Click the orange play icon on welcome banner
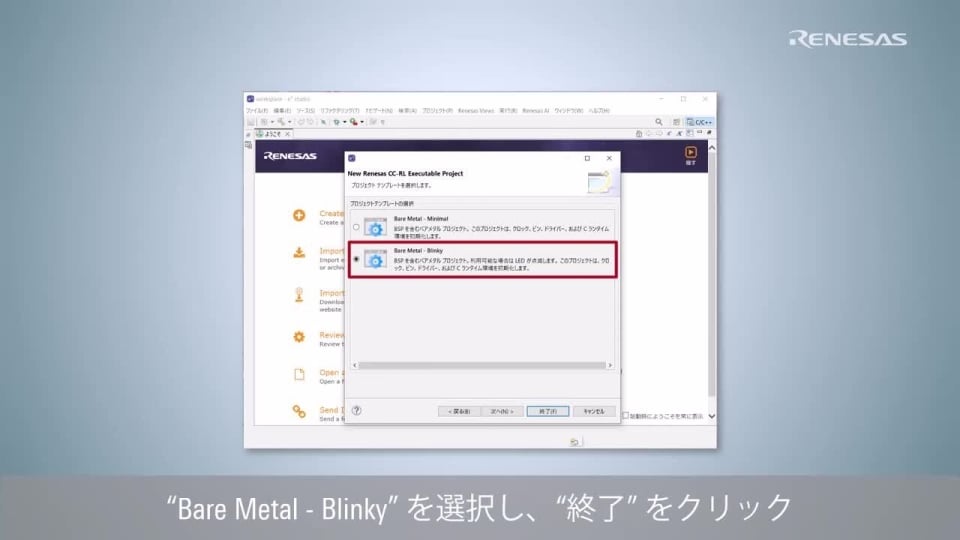The width and height of the screenshot is (960, 540). [x=690, y=152]
